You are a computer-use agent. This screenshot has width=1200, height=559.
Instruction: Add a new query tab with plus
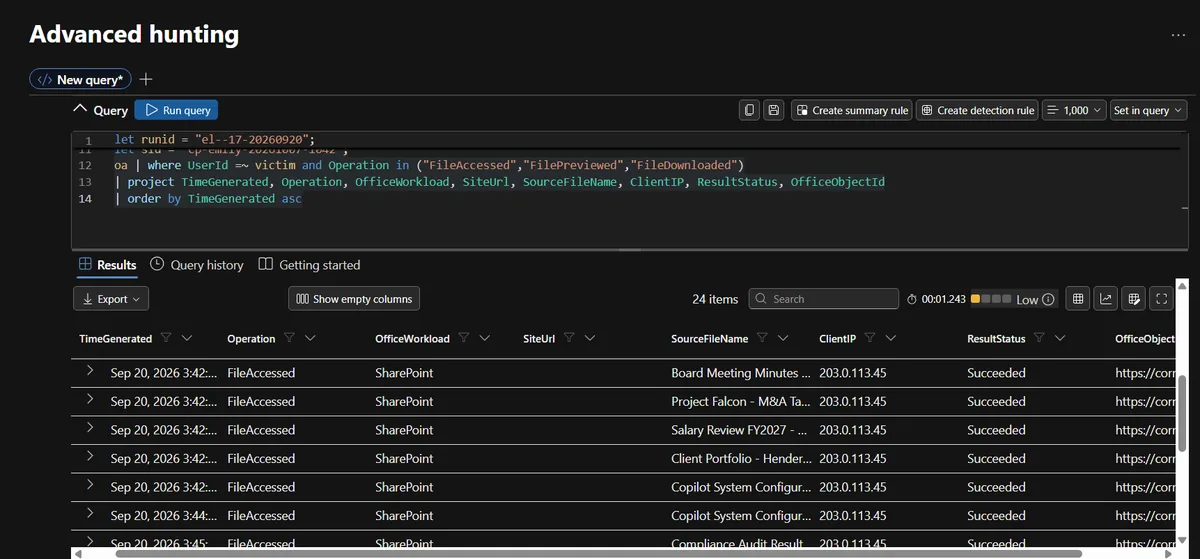point(146,79)
